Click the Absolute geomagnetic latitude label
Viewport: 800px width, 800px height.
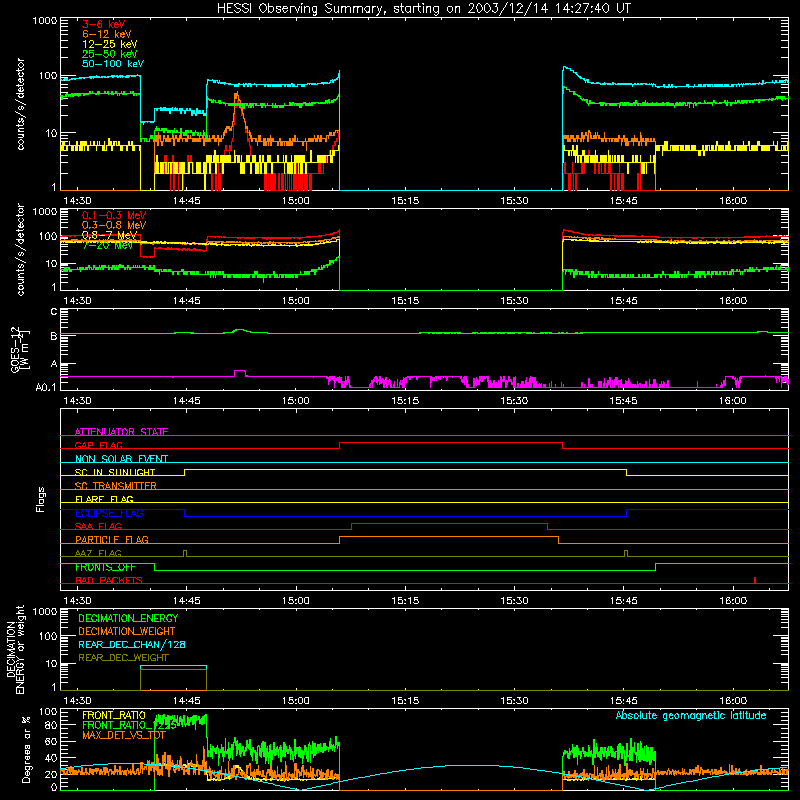[x=691, y=715]
